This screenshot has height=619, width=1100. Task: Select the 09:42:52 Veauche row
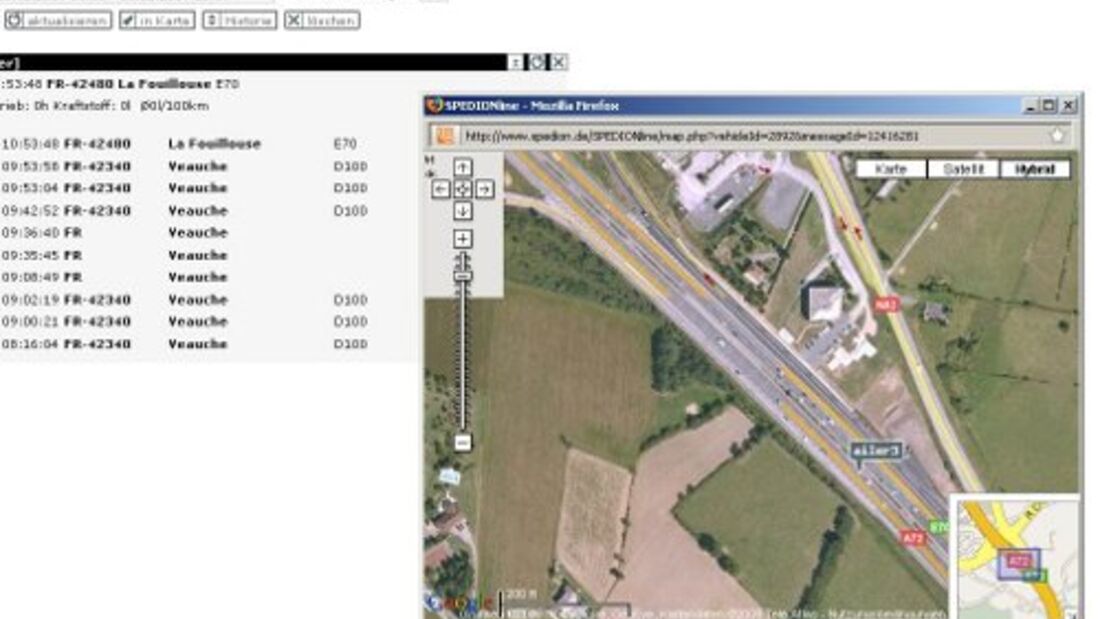(187, 211)
